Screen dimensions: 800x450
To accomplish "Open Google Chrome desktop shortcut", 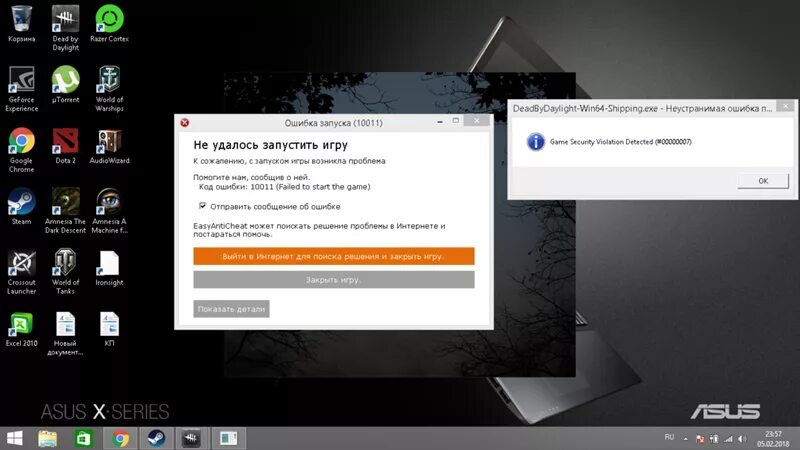I will coord(21,149).
